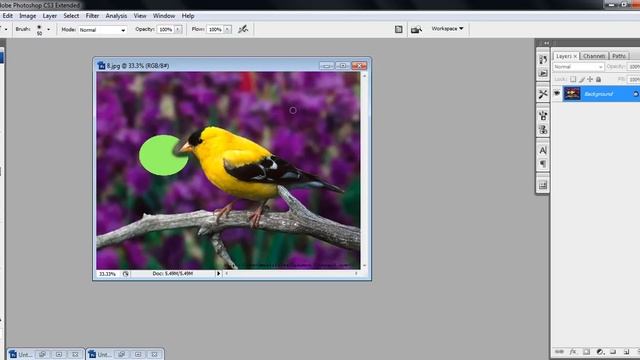Image resolution: width=640 pixels, height=360 pixels.
Task: Select the Background layer name
Action: click(598, 94)
